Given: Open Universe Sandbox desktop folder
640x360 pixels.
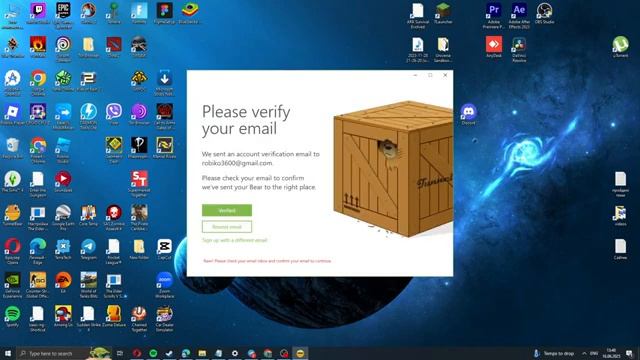Looking at the screenshot, I should click(443, 49).
